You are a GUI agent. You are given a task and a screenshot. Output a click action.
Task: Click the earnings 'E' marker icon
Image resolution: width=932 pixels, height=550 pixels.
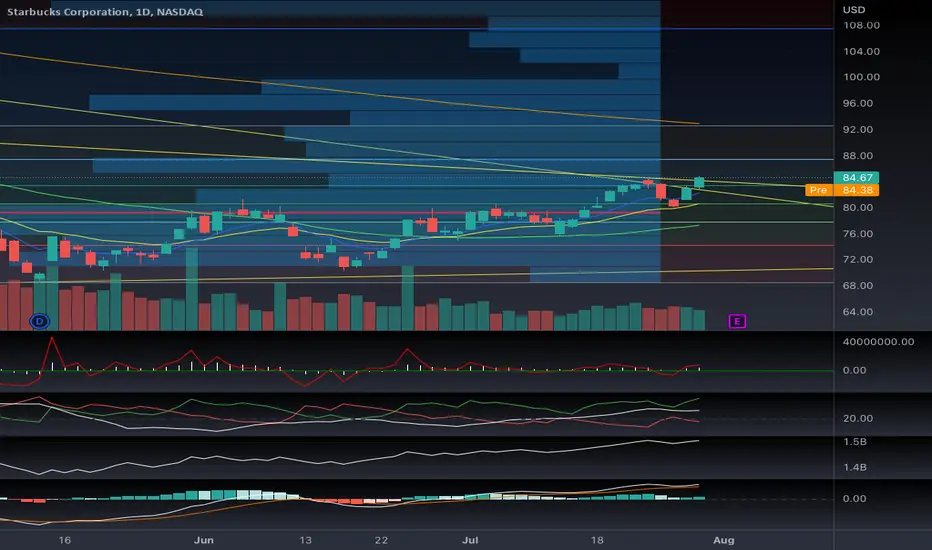coord(737,322)
